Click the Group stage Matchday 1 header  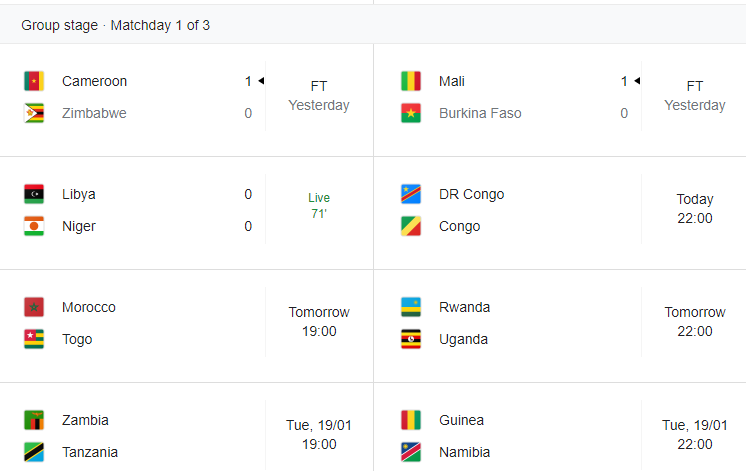115,25
